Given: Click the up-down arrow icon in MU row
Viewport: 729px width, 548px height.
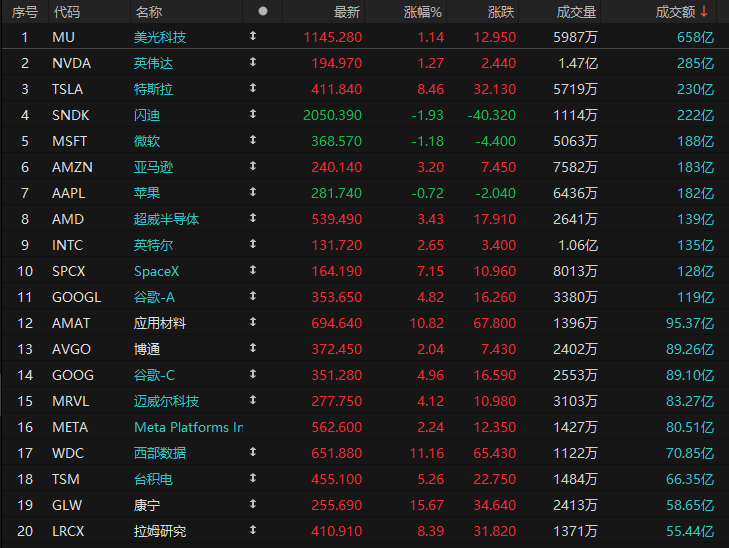Looking at the screenshot, I should pos(253,36).
